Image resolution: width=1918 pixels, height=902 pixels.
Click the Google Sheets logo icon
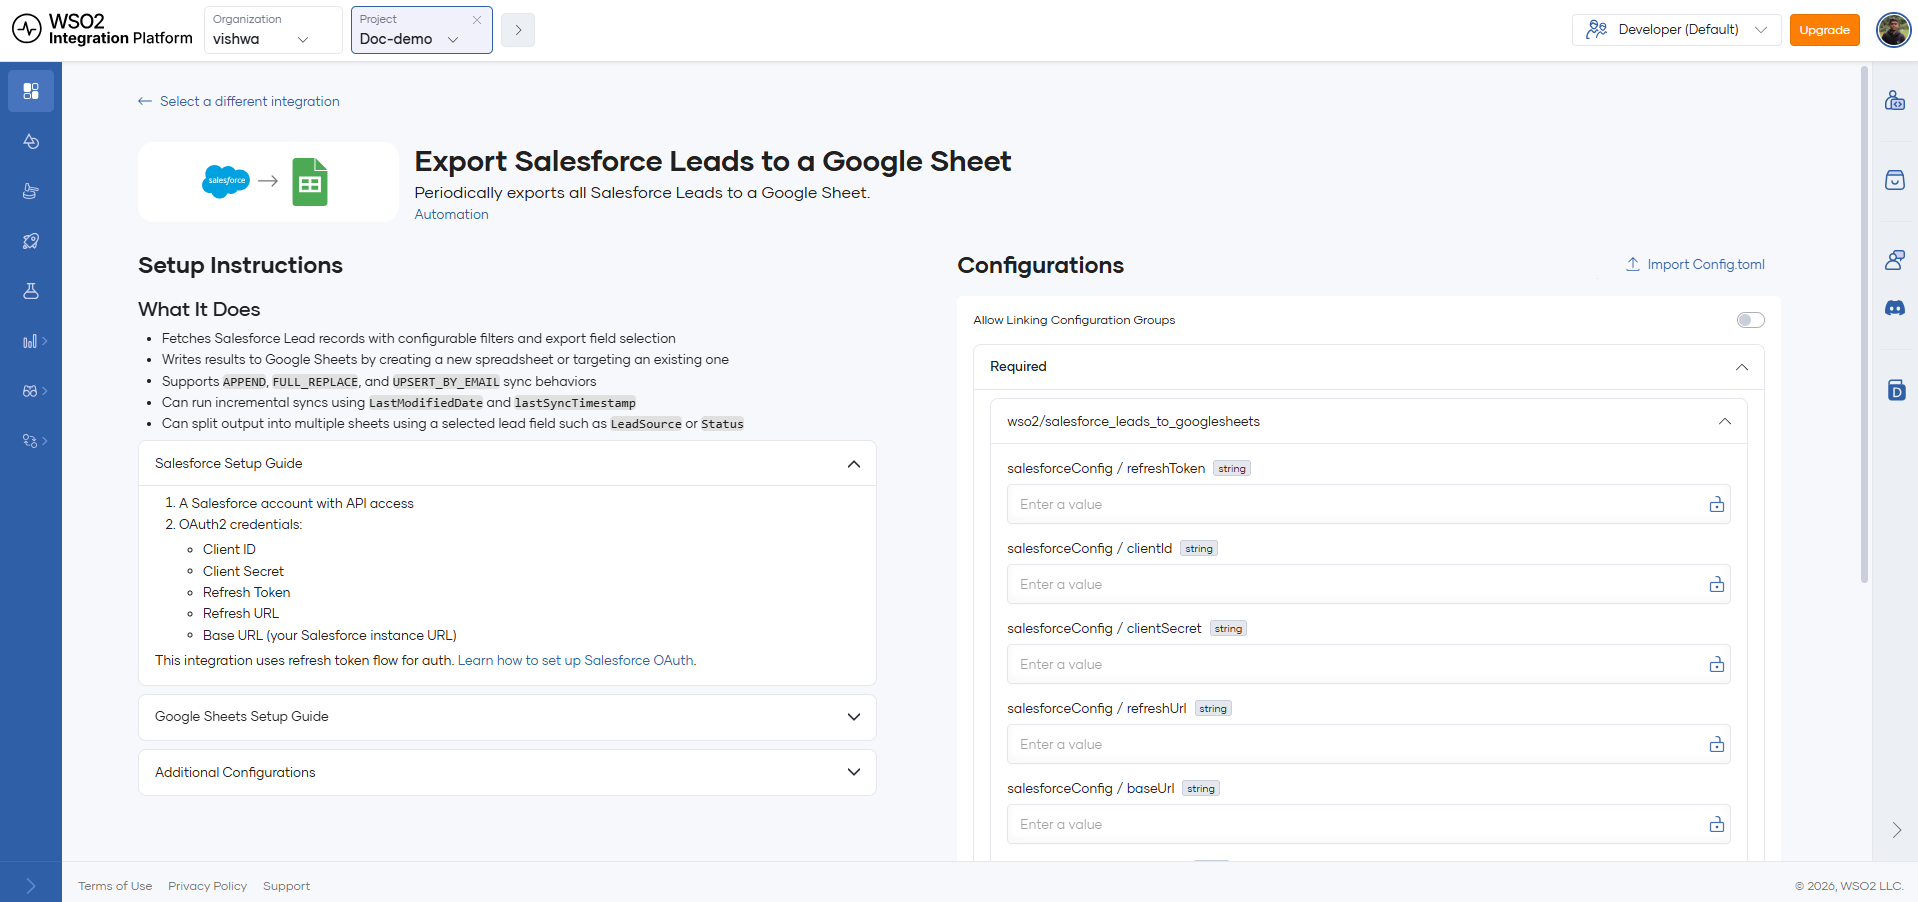pyautogui.click(x=310, y=182)
